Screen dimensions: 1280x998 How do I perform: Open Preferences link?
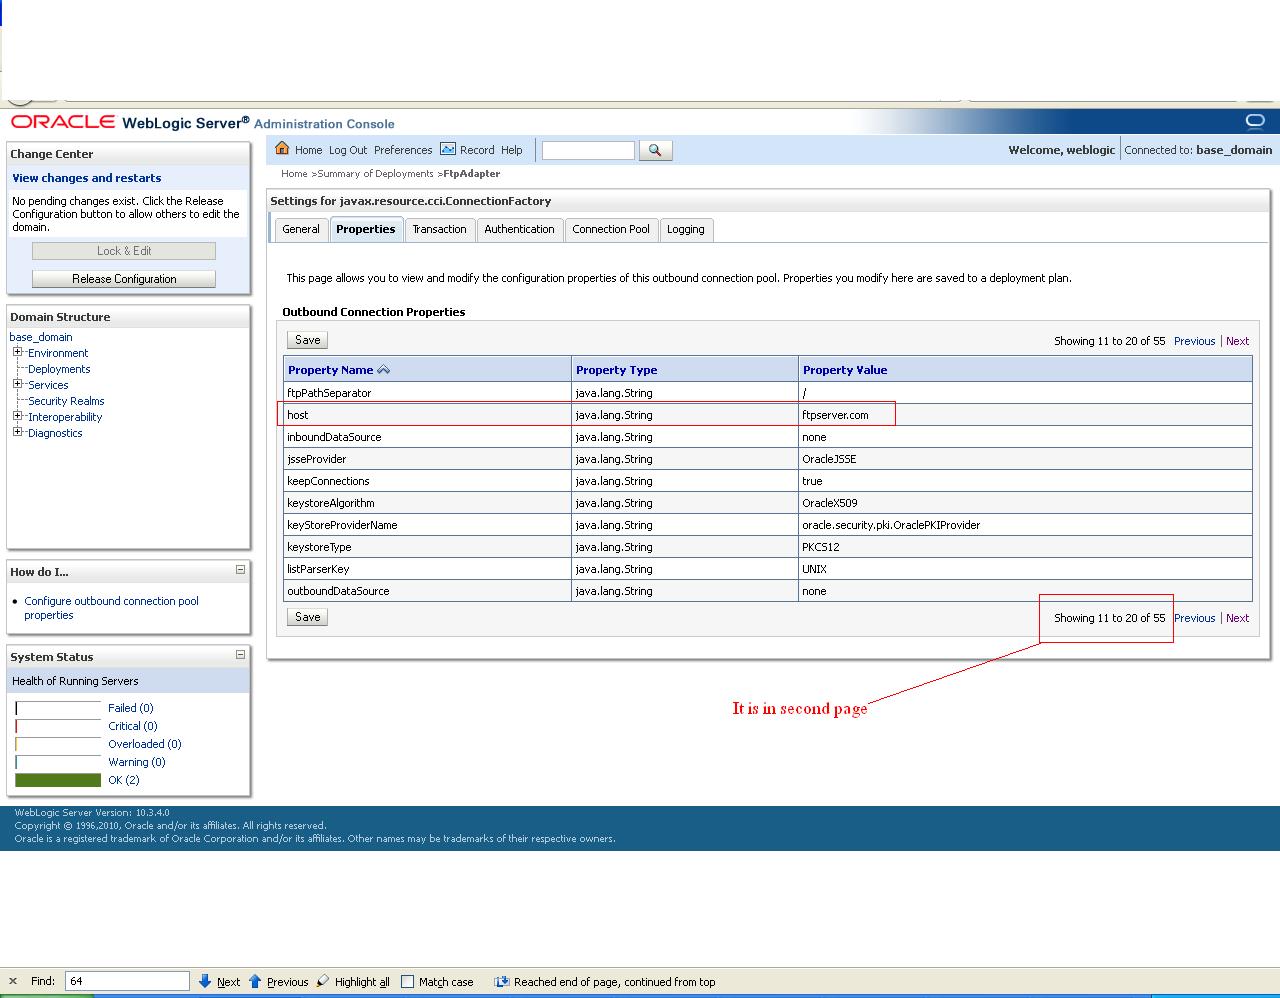403,150
